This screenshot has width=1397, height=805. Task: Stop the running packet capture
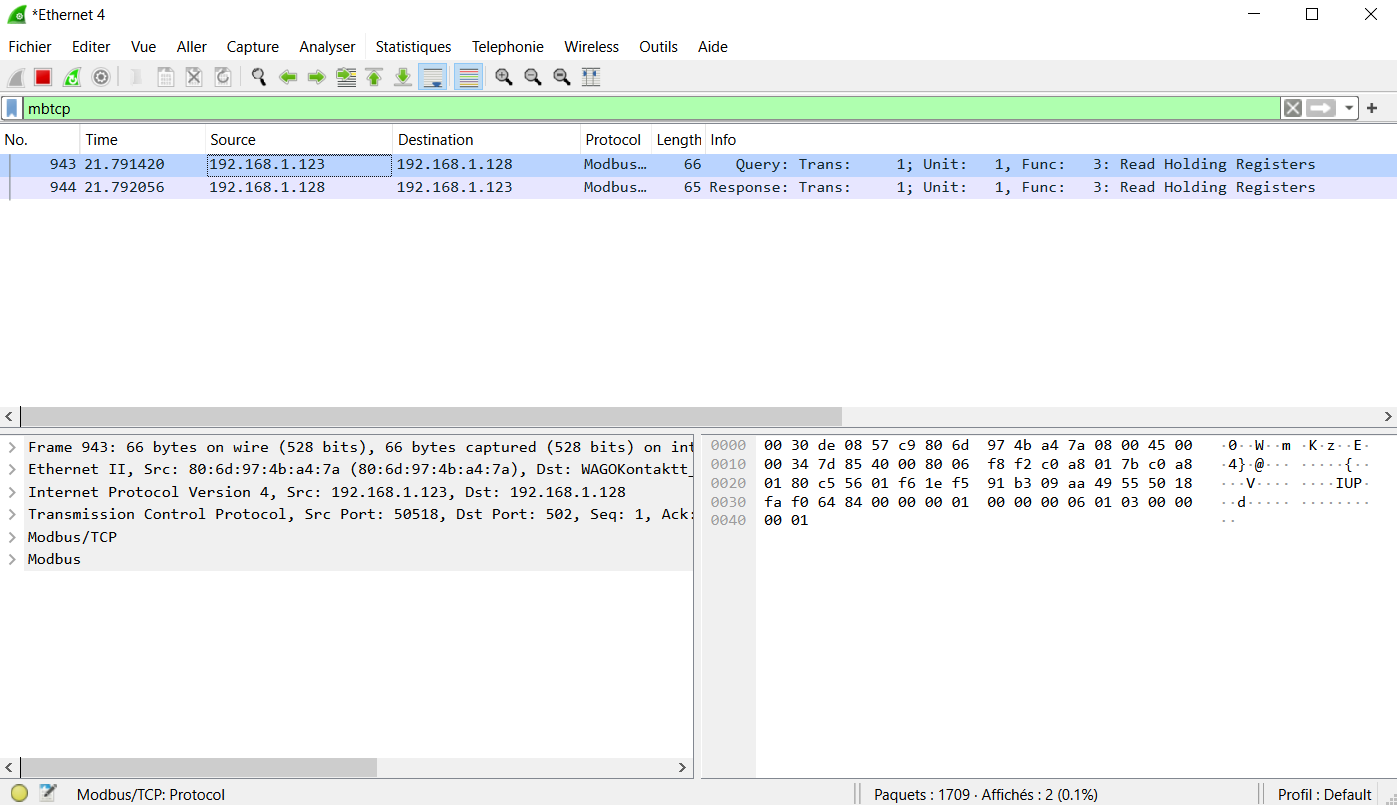pos(43,77)
